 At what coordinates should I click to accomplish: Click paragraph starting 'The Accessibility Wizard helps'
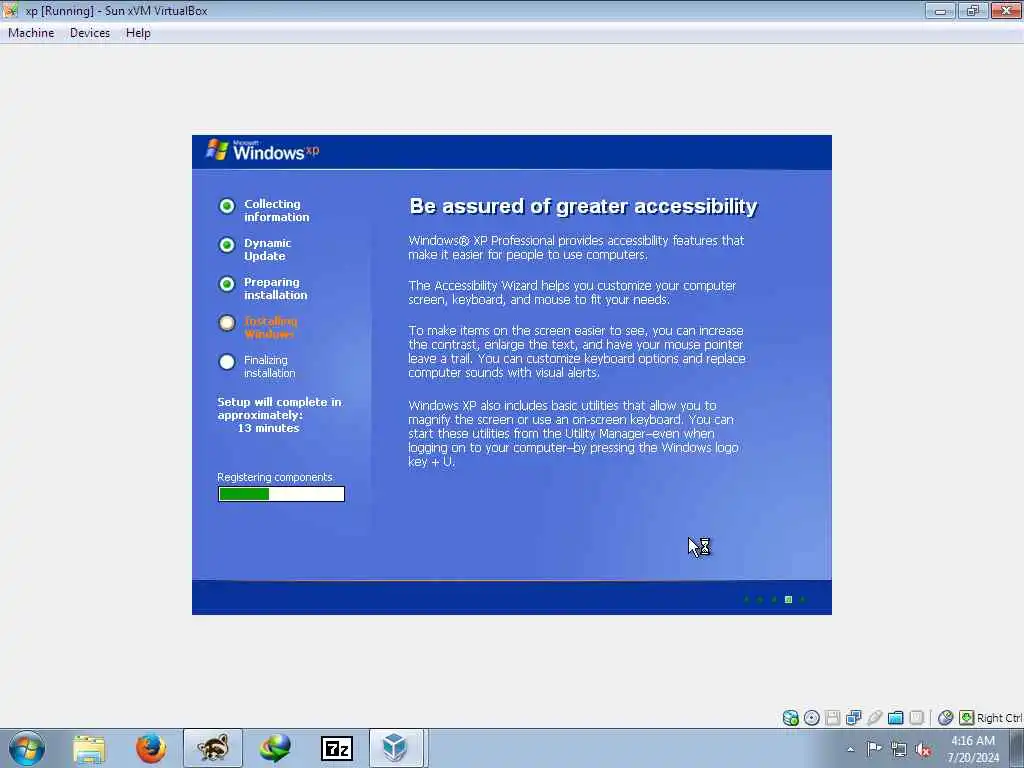[572, 293]
